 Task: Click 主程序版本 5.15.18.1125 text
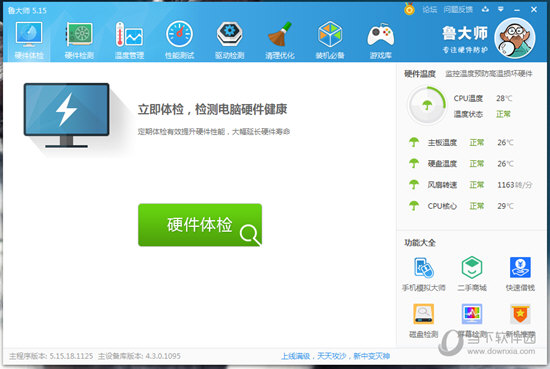tap(51, 356)
